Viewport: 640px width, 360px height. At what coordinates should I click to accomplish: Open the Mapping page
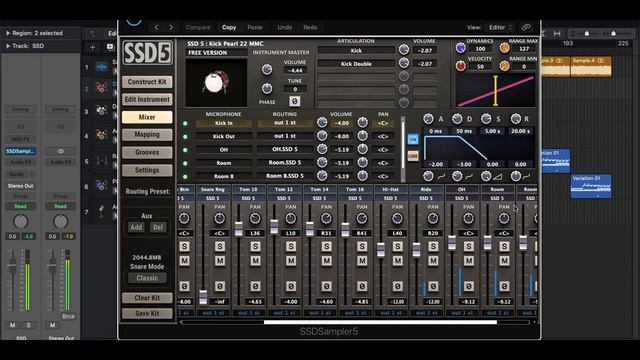(x=147, y=135)
